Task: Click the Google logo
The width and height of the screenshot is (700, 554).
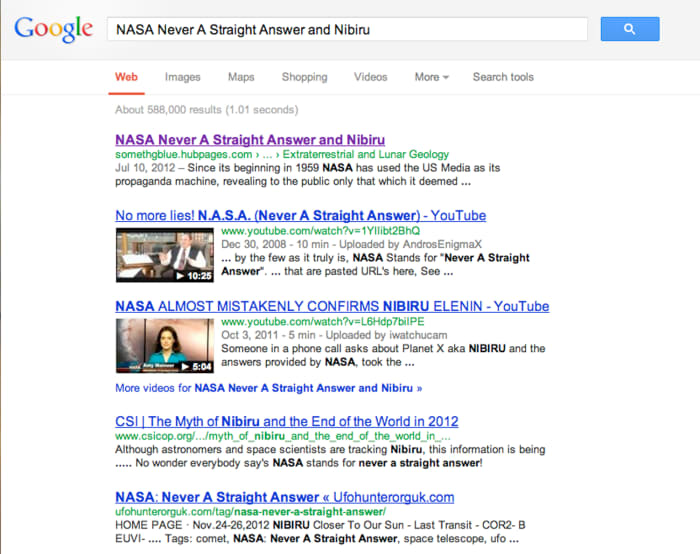Action: coord(53,29)
